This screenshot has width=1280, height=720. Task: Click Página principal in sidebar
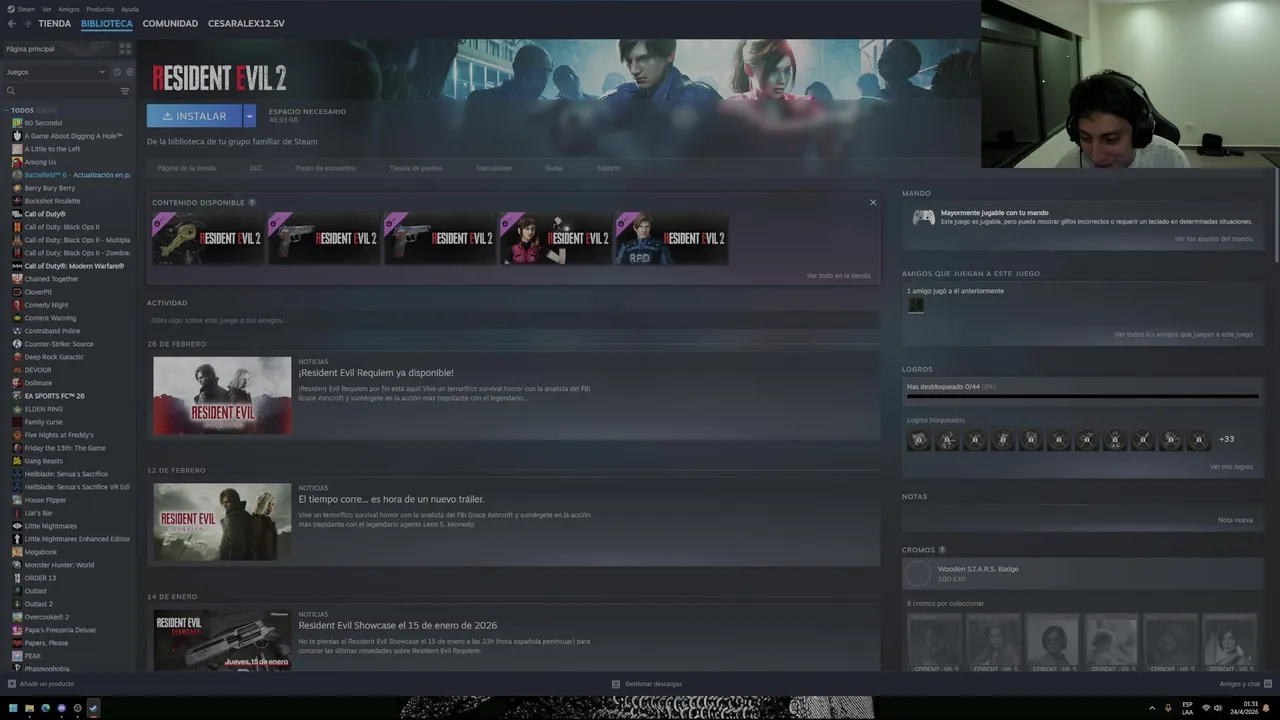click(x=30, y=48)
